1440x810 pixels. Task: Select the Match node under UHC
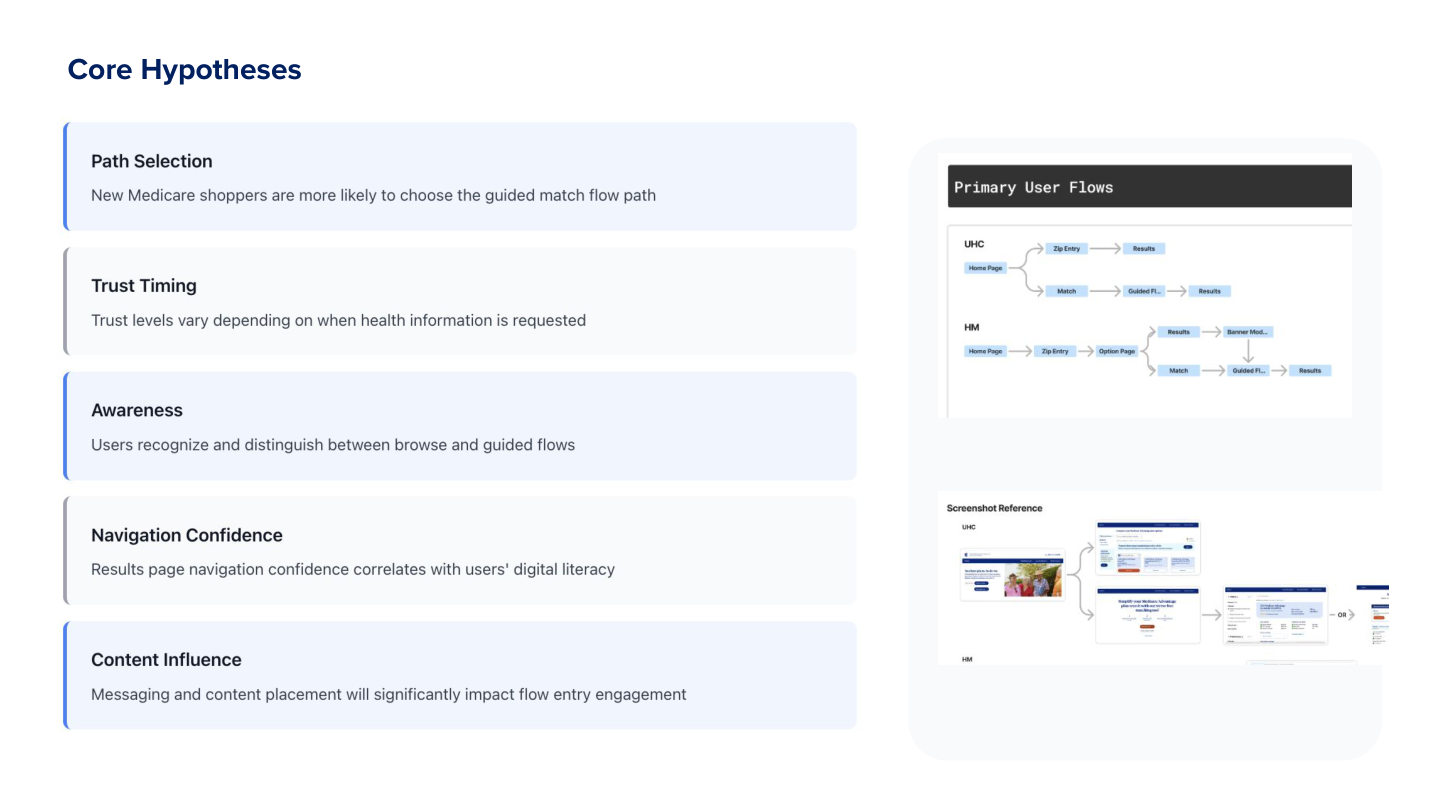coord(1066,291)
